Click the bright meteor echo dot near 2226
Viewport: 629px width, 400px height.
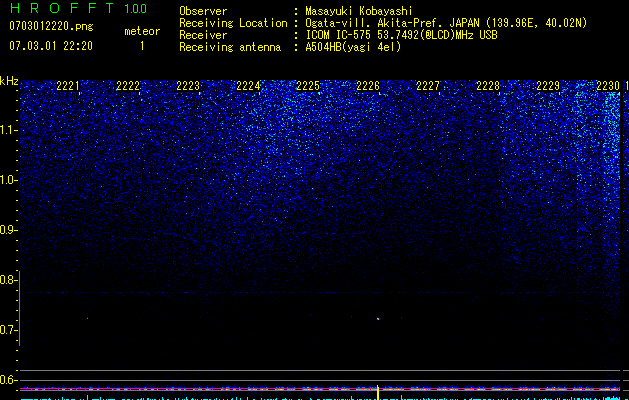[x=378, y=319]
